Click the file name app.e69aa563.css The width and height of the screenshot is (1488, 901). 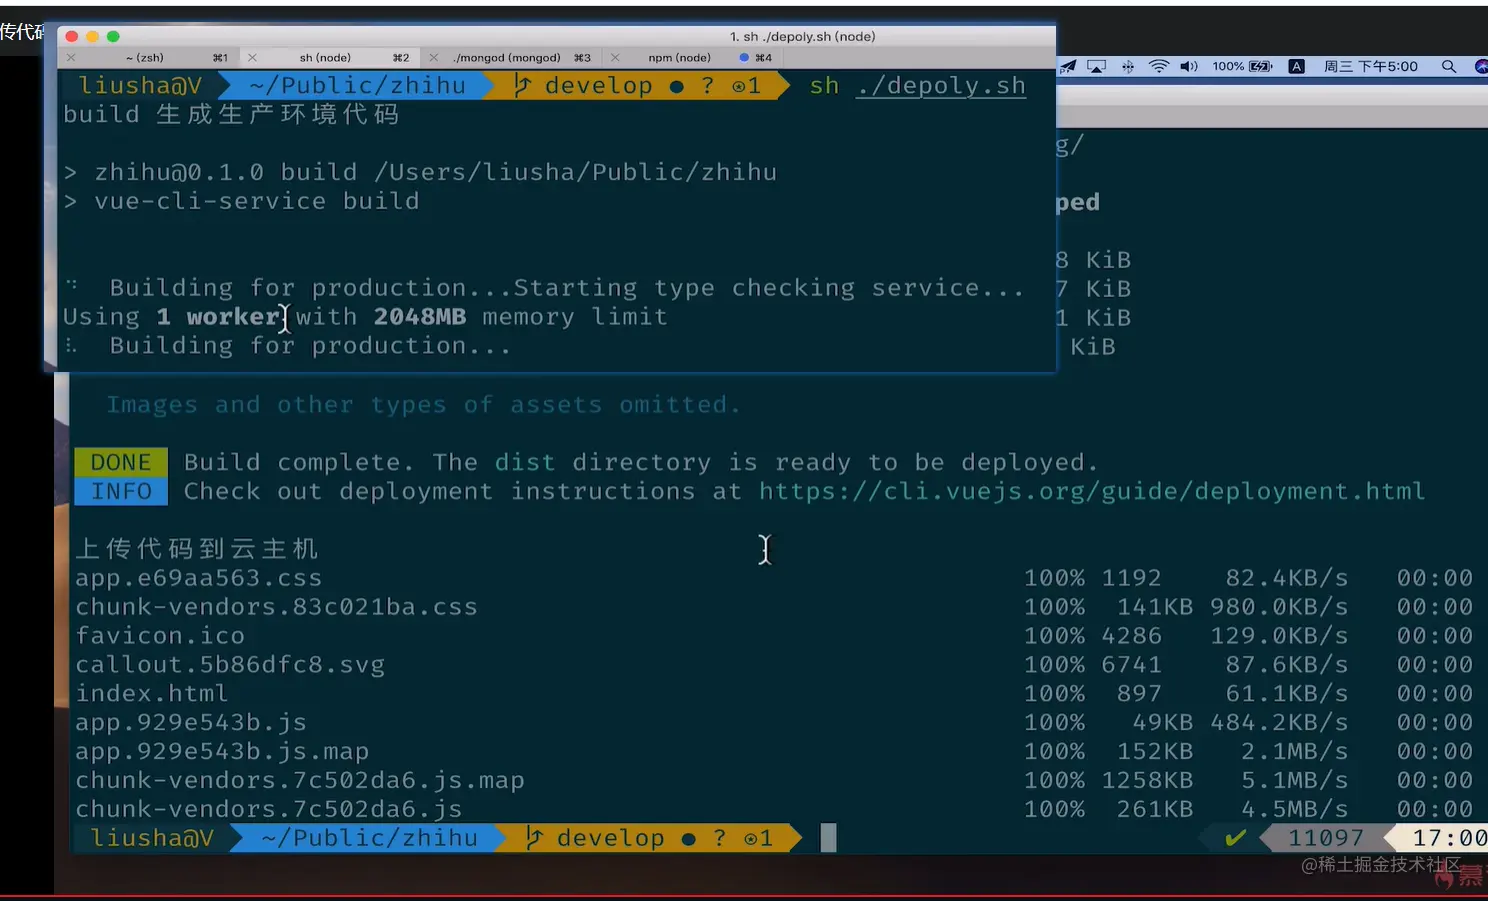tap(199, 578)
